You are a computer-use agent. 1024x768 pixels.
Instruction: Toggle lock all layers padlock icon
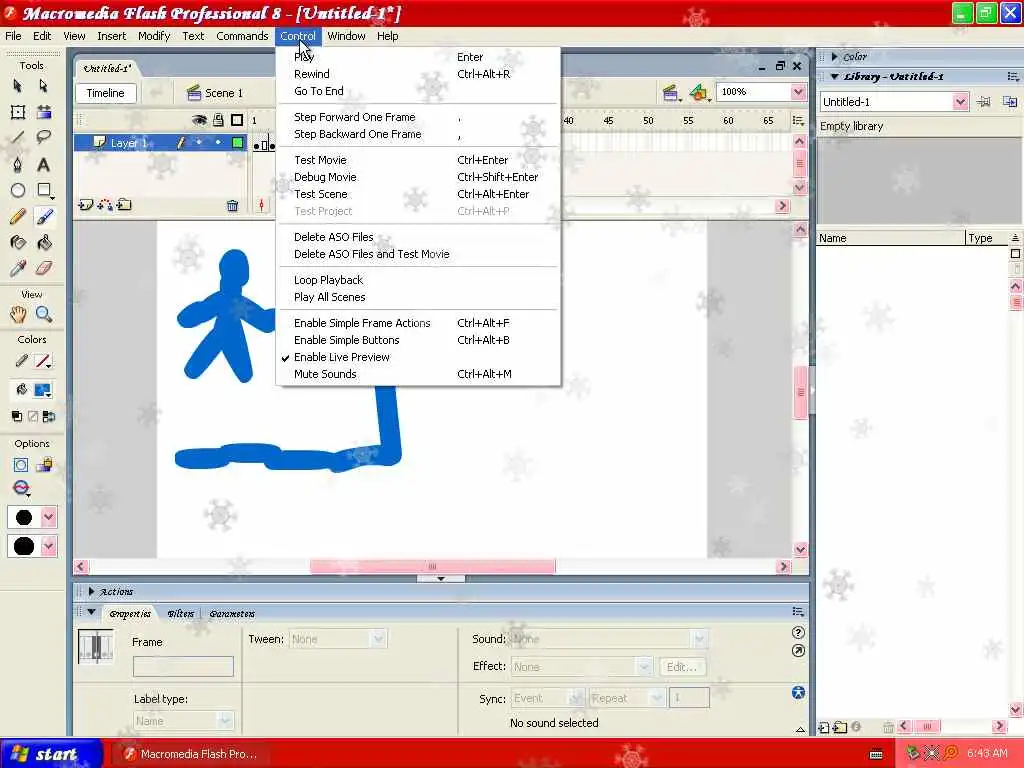coord(218,120)
